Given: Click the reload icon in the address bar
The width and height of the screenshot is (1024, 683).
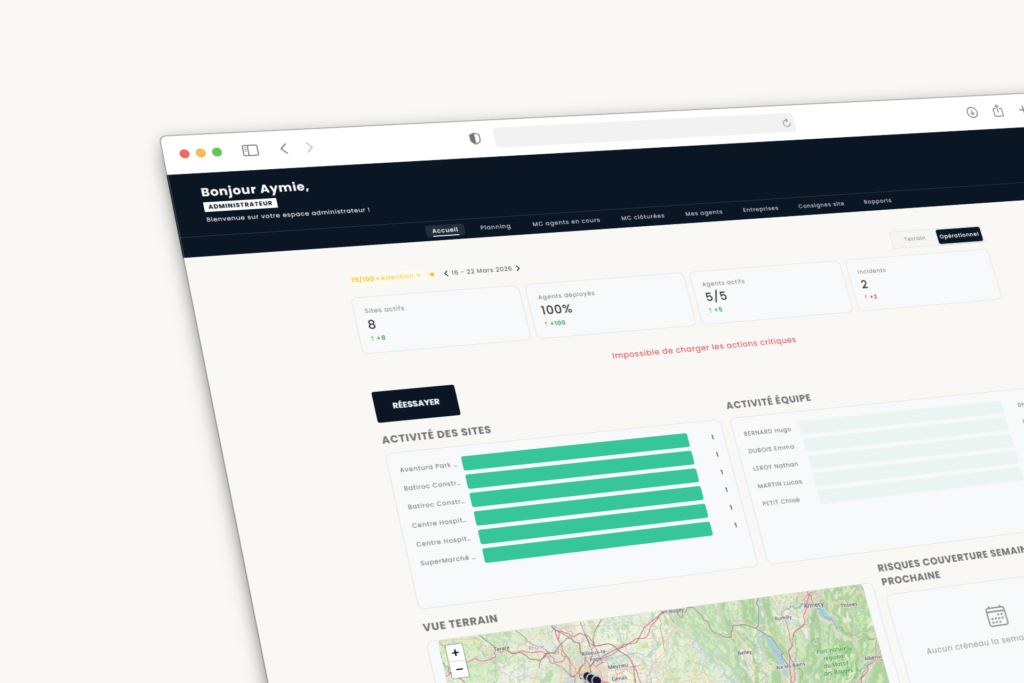Looking at the screenshot, I should pos(788,124).
